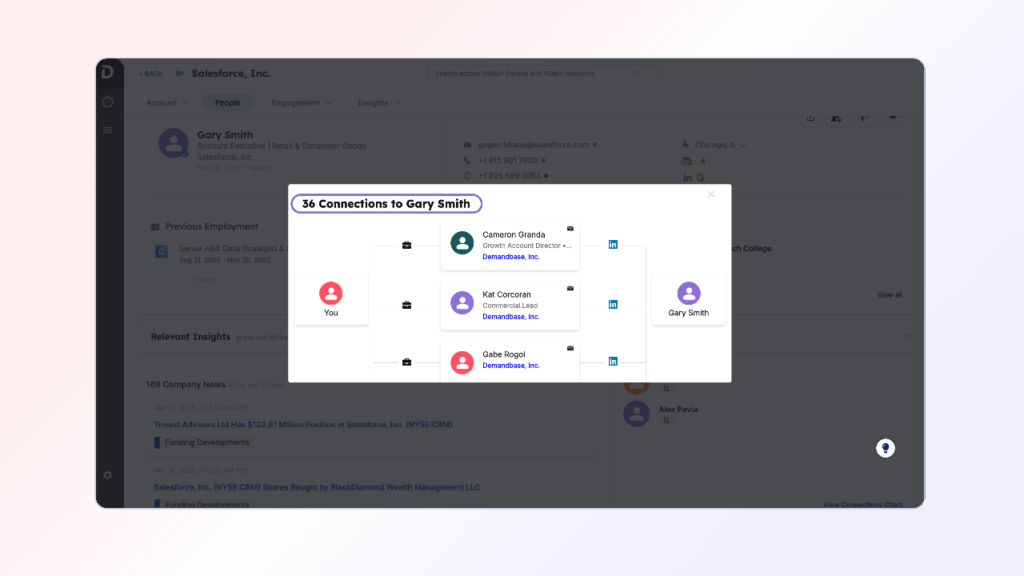Expand the Engagement dropdown tab

point(302,103)
